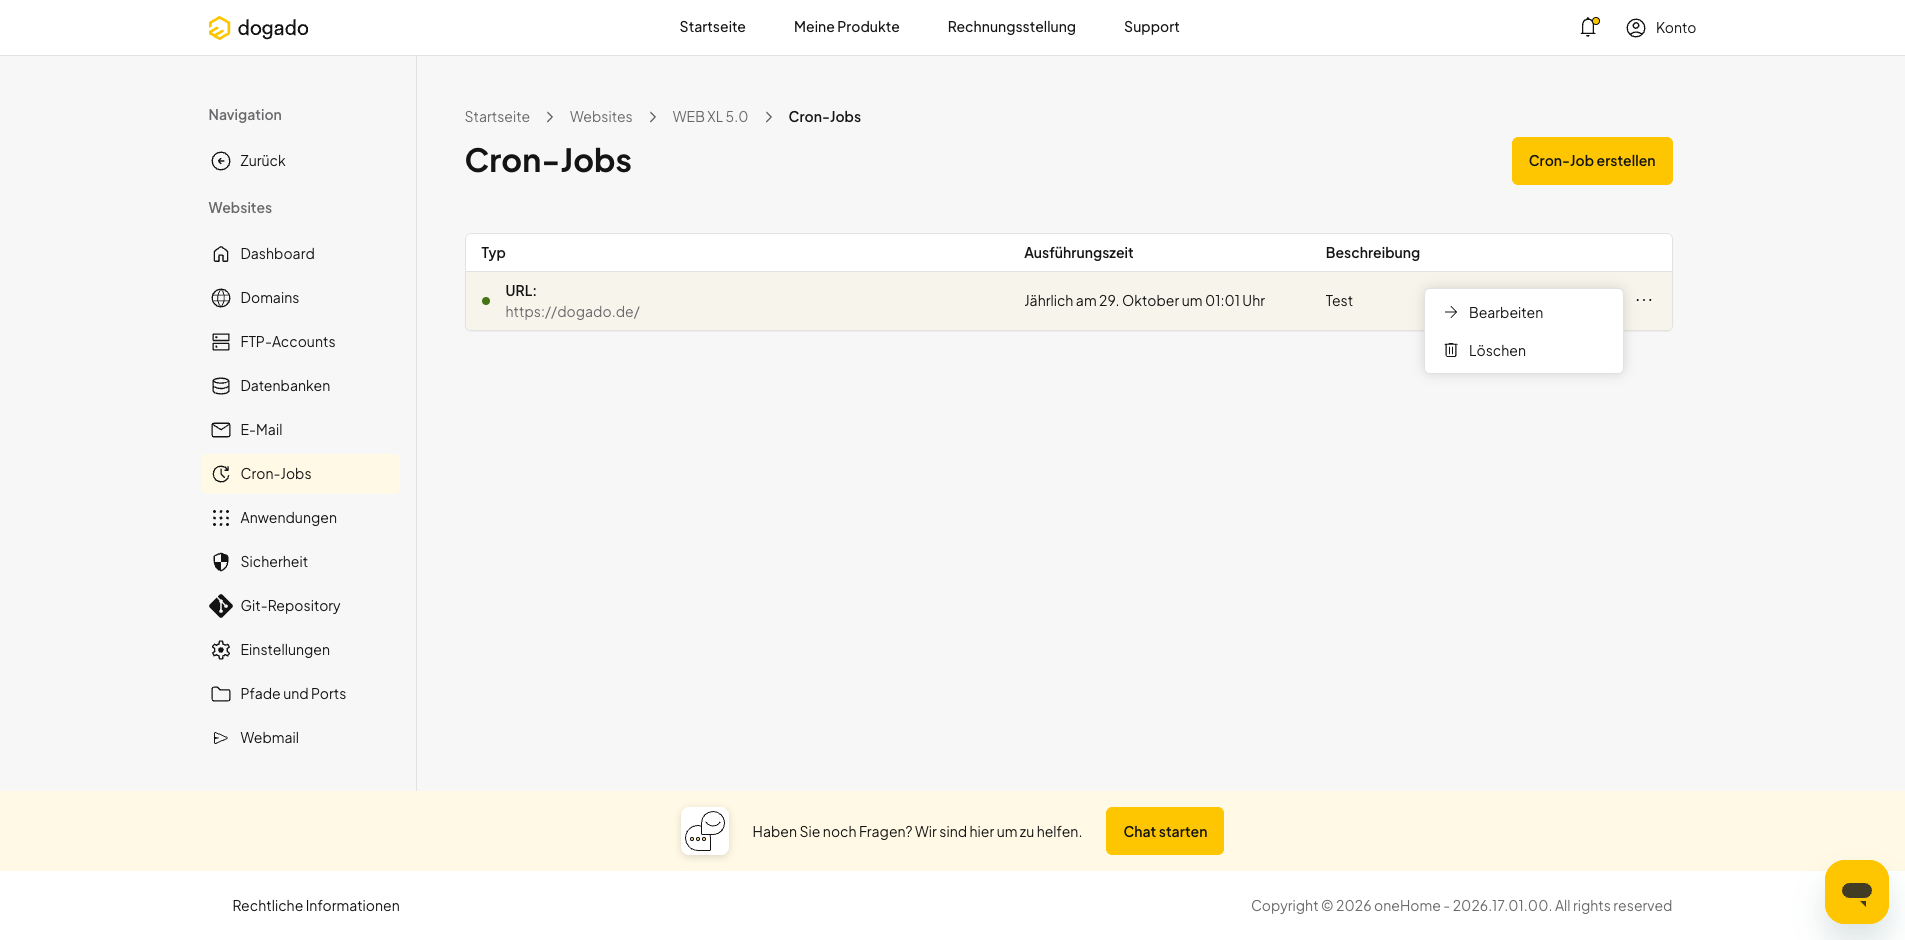1905x940 pixels.
Task: Click the Cron-Job erstellen button
Action: (1592, 161)
